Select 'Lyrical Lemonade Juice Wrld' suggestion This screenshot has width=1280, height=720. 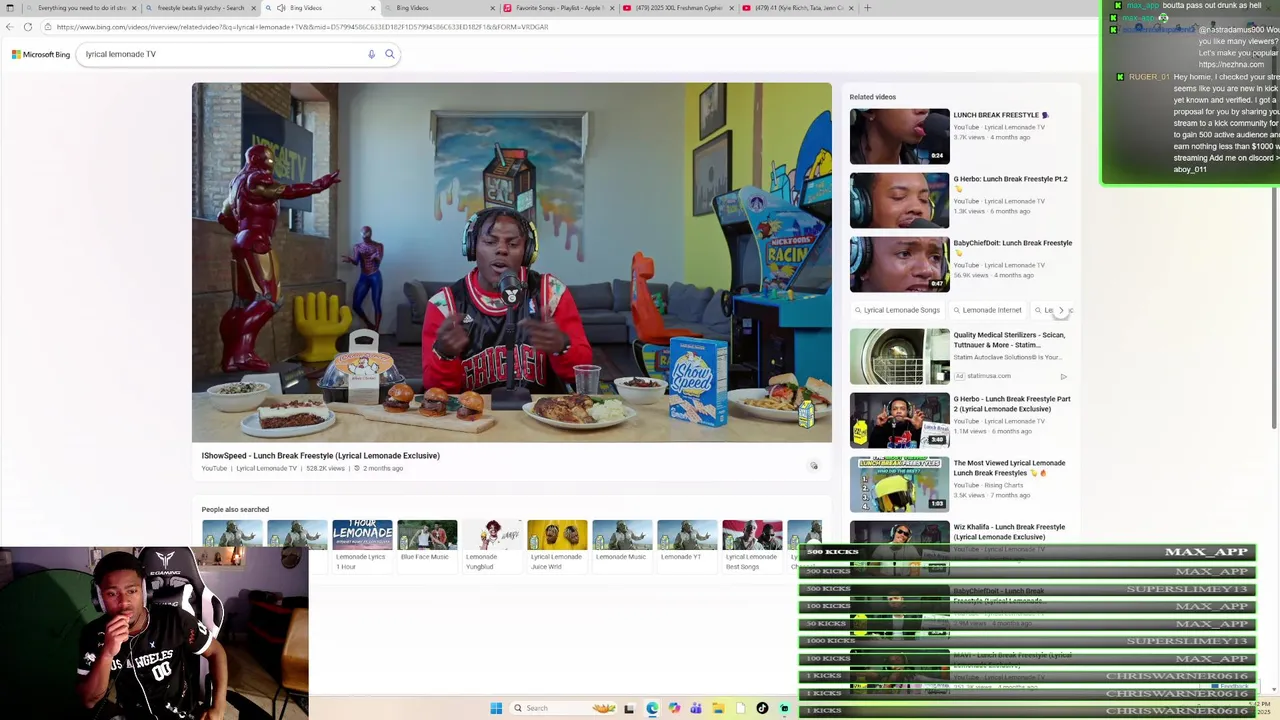tap(557, 546)
